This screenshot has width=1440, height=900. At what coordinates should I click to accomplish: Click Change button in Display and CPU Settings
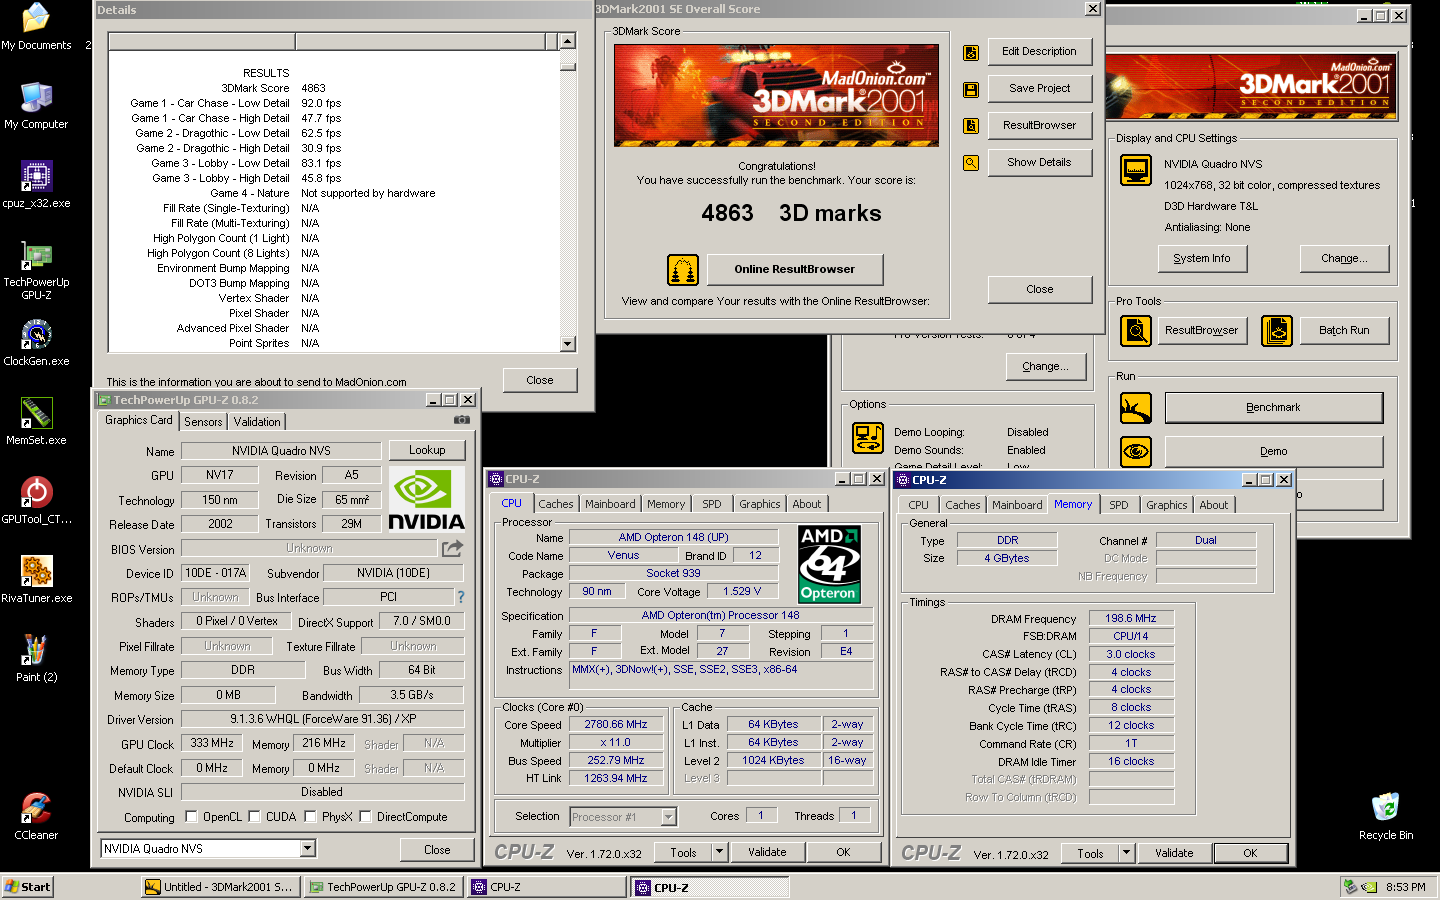pyautogui.click(x=1344, y=258)
